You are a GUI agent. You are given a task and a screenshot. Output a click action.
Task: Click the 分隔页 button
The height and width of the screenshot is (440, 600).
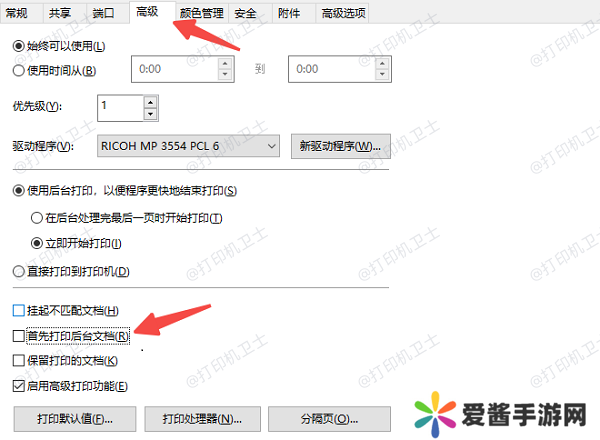pyautogui.click(x=329, y=419)
